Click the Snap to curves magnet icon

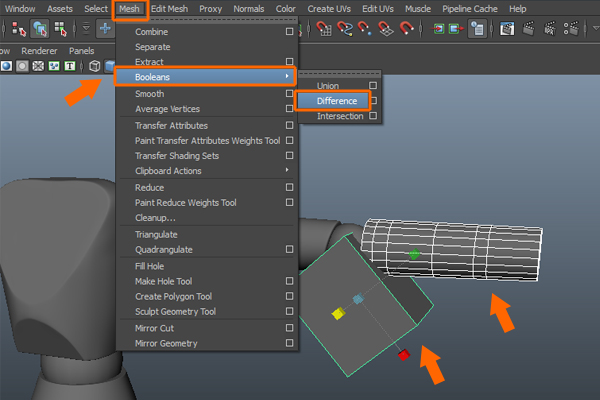coord(345,29)
